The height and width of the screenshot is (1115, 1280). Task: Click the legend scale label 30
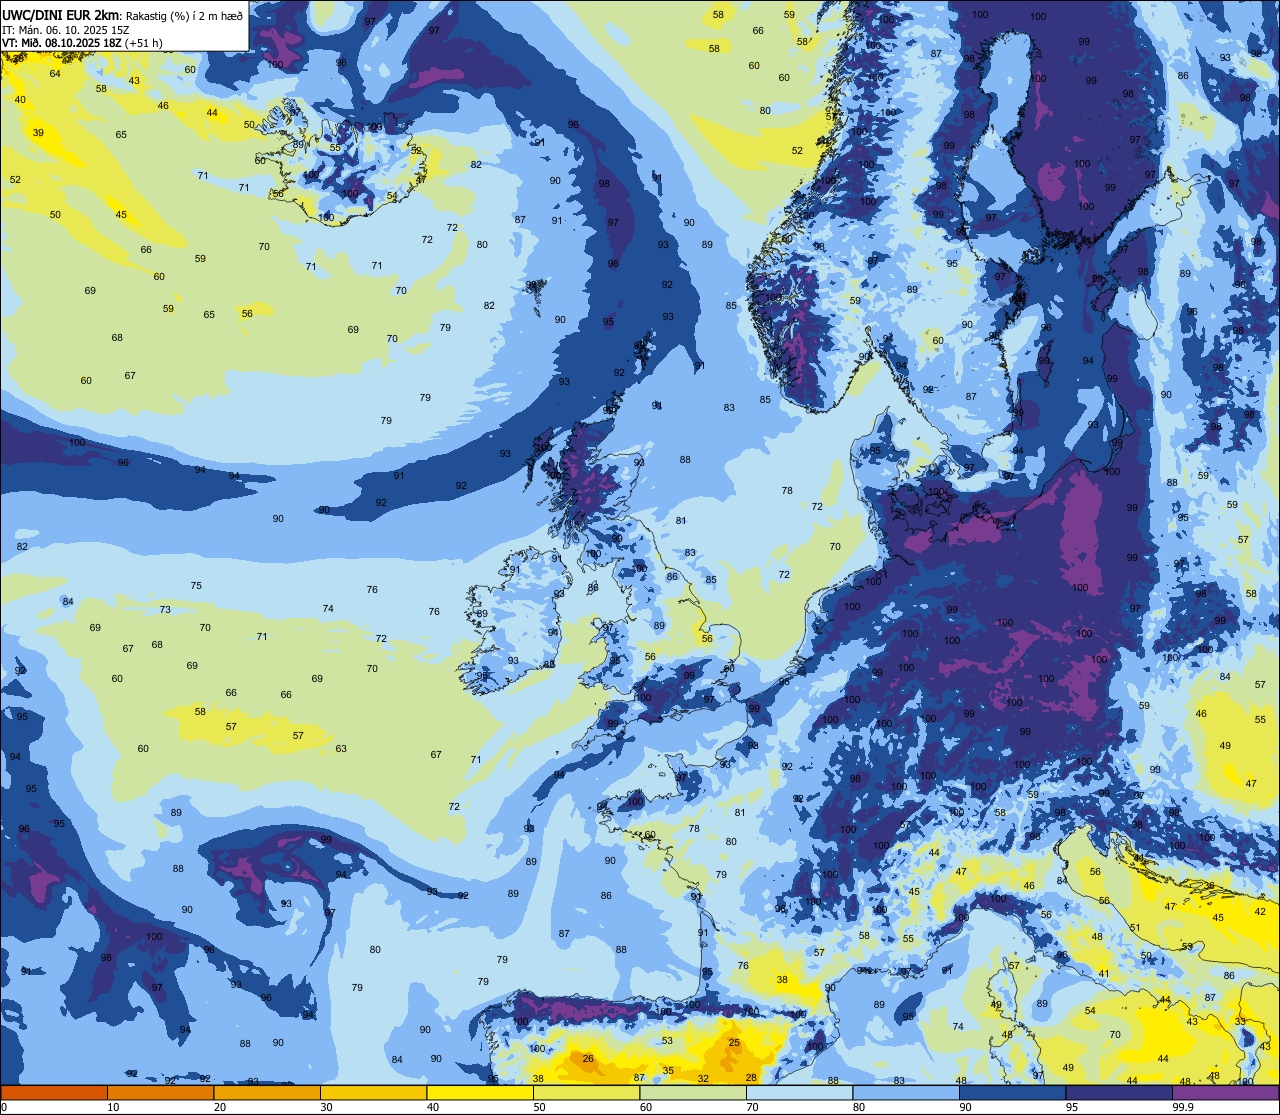click(x=326, y=1107)
